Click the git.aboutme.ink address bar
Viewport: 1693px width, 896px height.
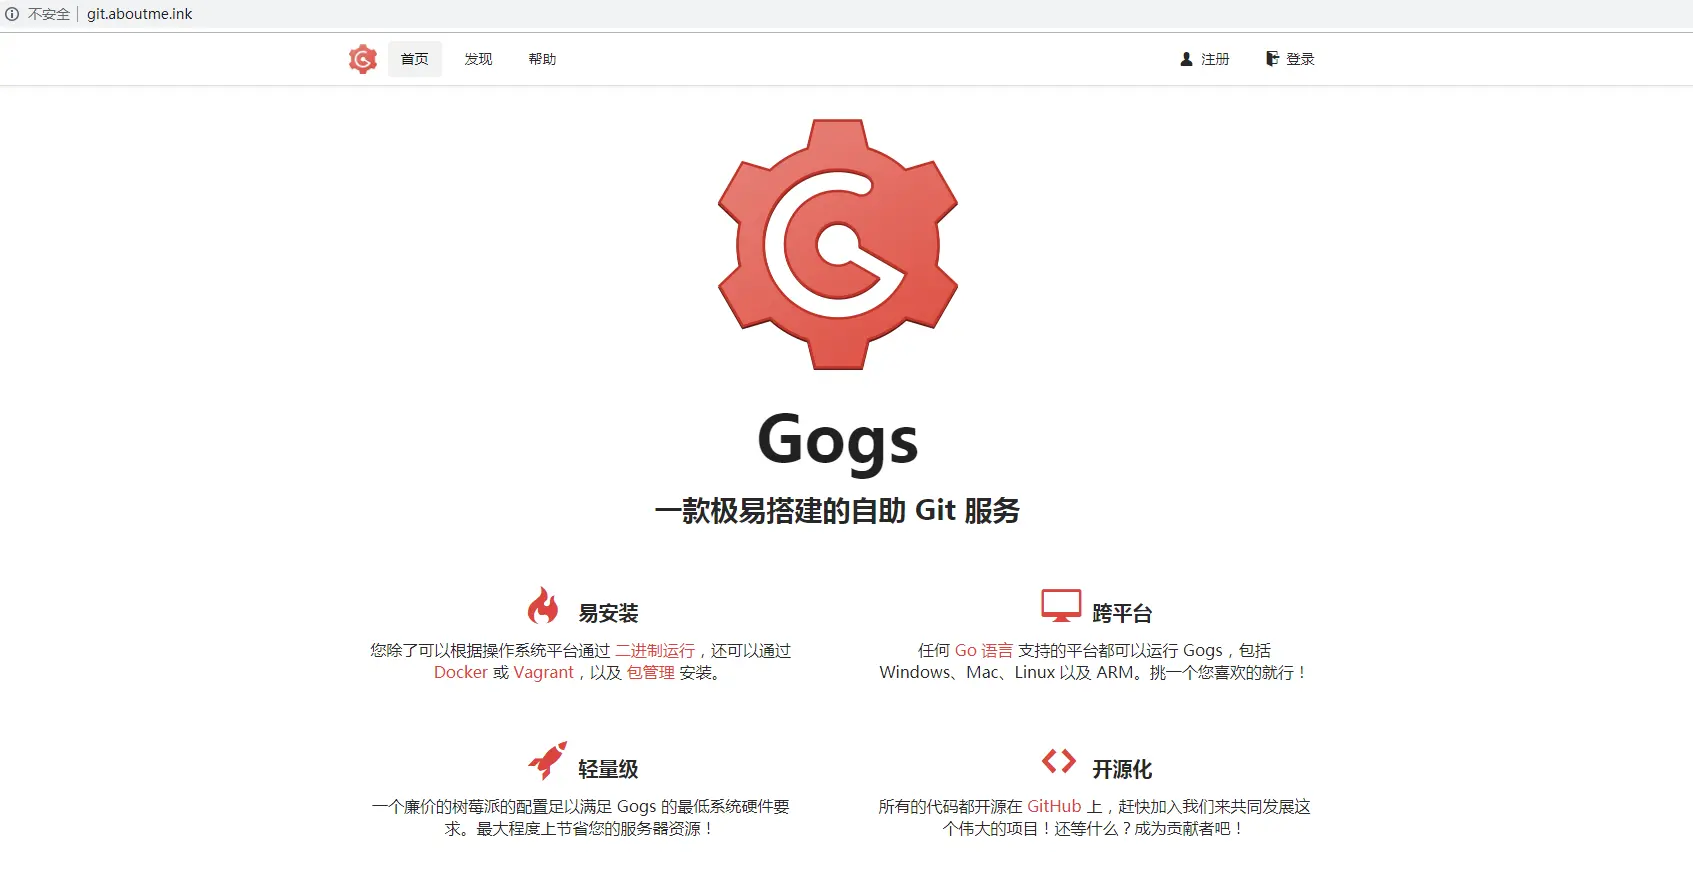coord(139,14)
